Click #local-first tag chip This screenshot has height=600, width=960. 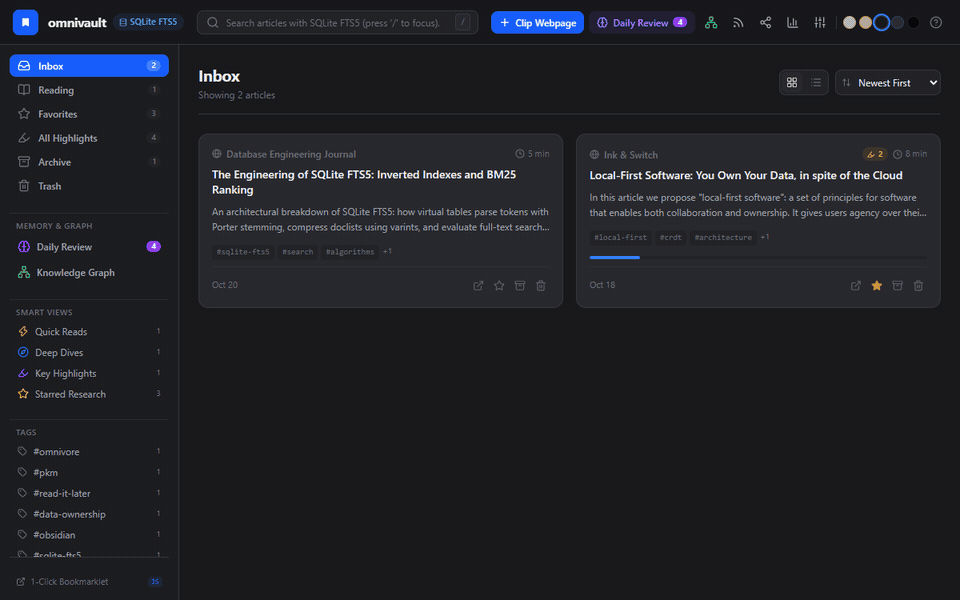(x=620, y=238)
